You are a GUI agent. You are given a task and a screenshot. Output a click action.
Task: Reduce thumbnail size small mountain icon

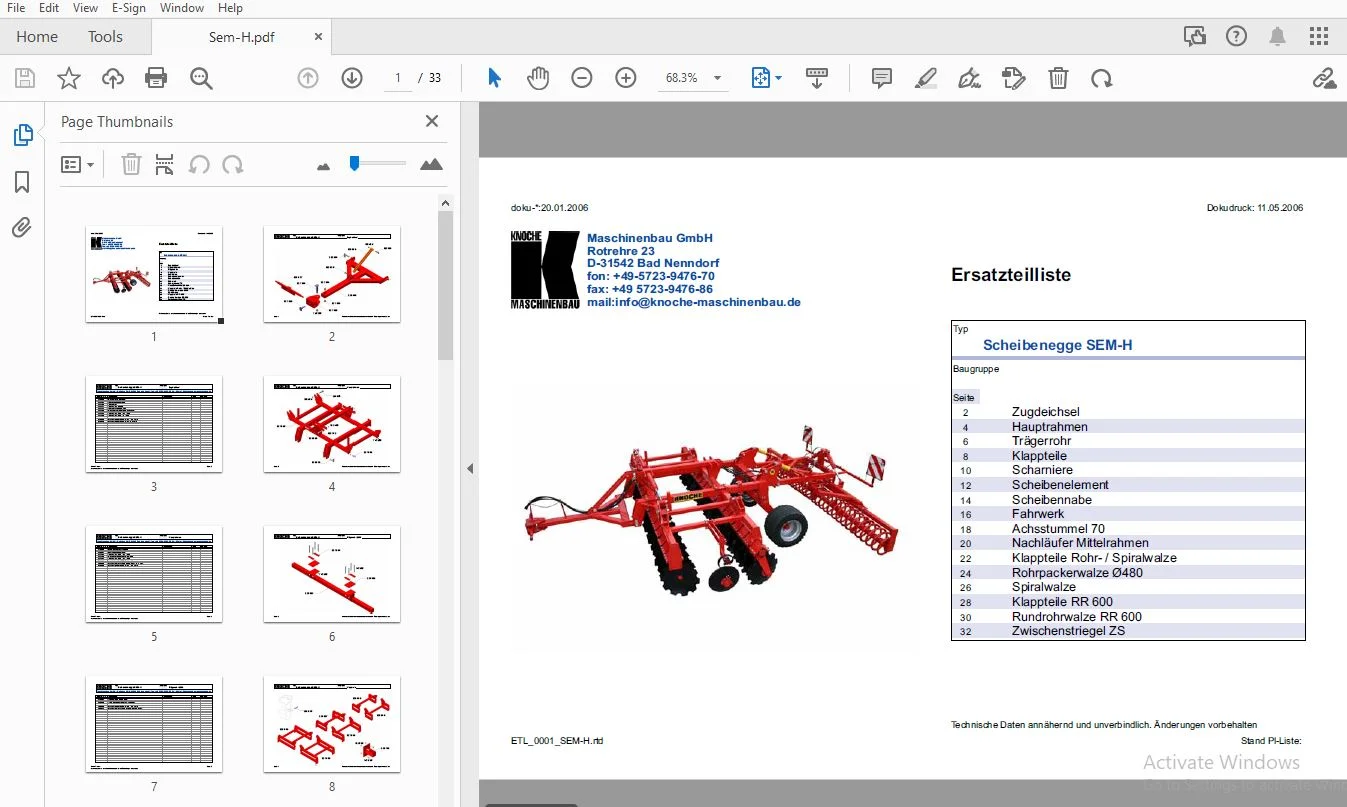click(323, 166)
